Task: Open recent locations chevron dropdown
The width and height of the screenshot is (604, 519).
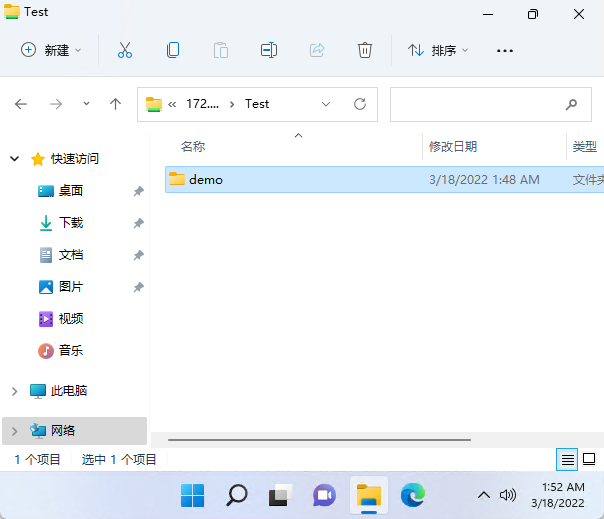Action: pyautogui.click(x=86, y=103)
